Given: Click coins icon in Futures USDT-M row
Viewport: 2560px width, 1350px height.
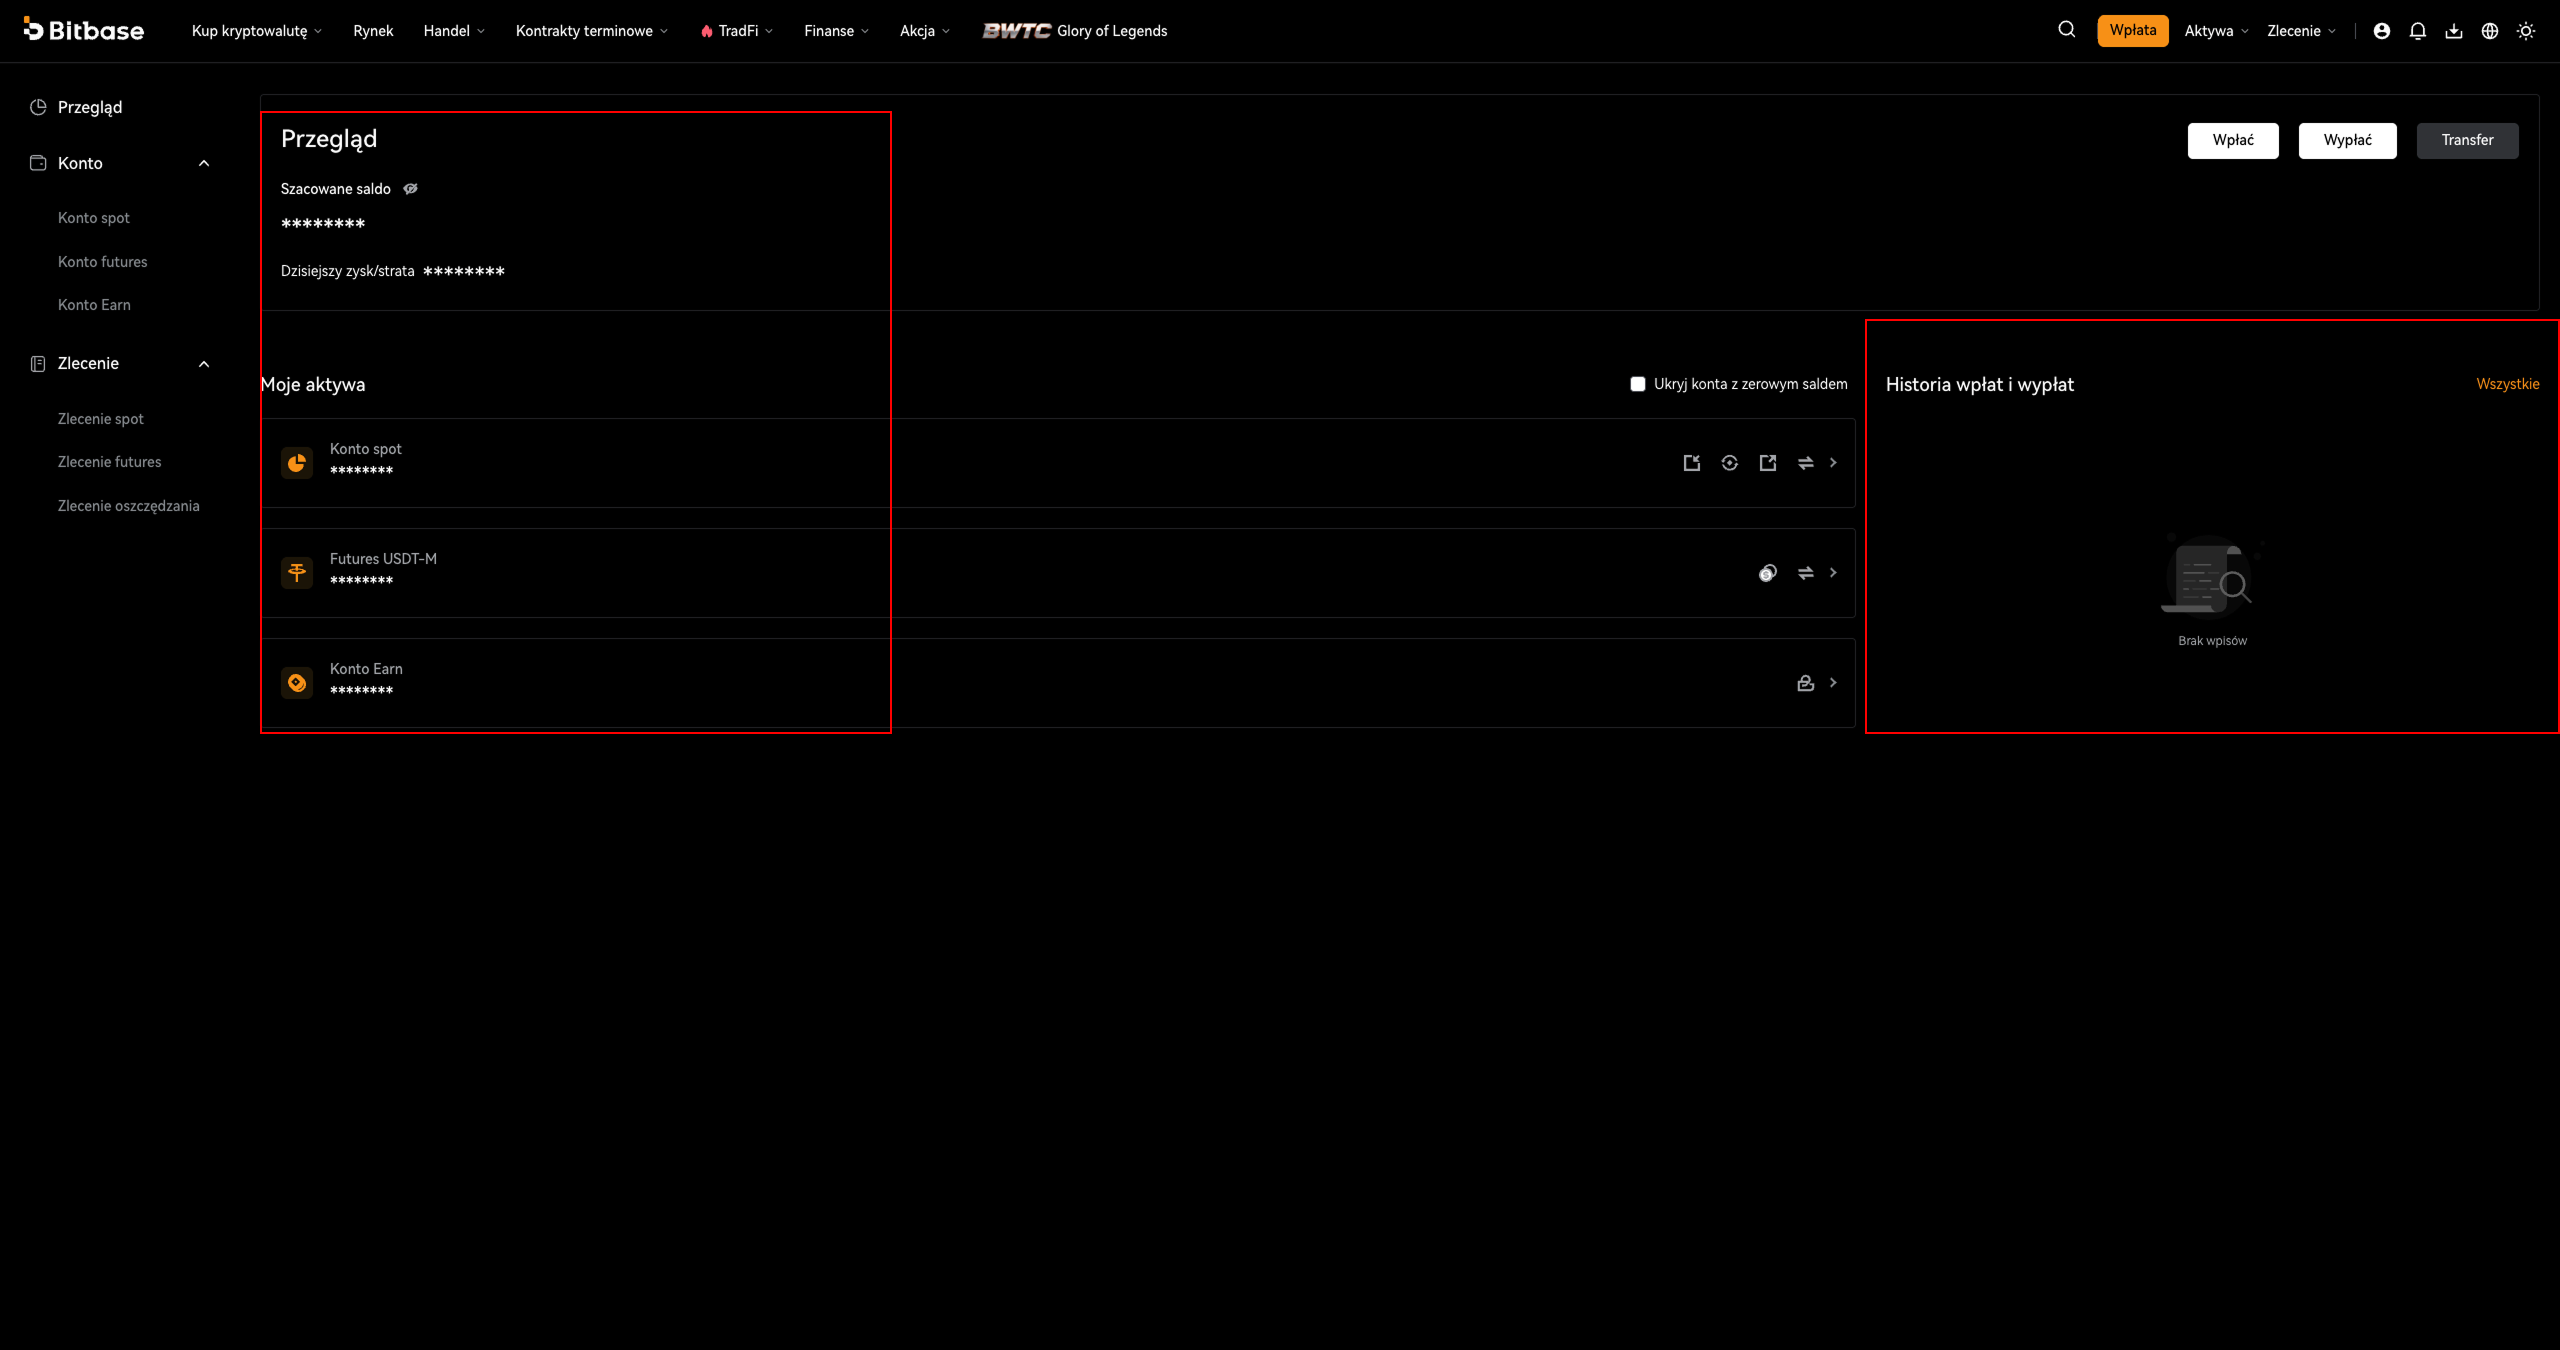Looking at the screenshot, I should [1768, 573].
